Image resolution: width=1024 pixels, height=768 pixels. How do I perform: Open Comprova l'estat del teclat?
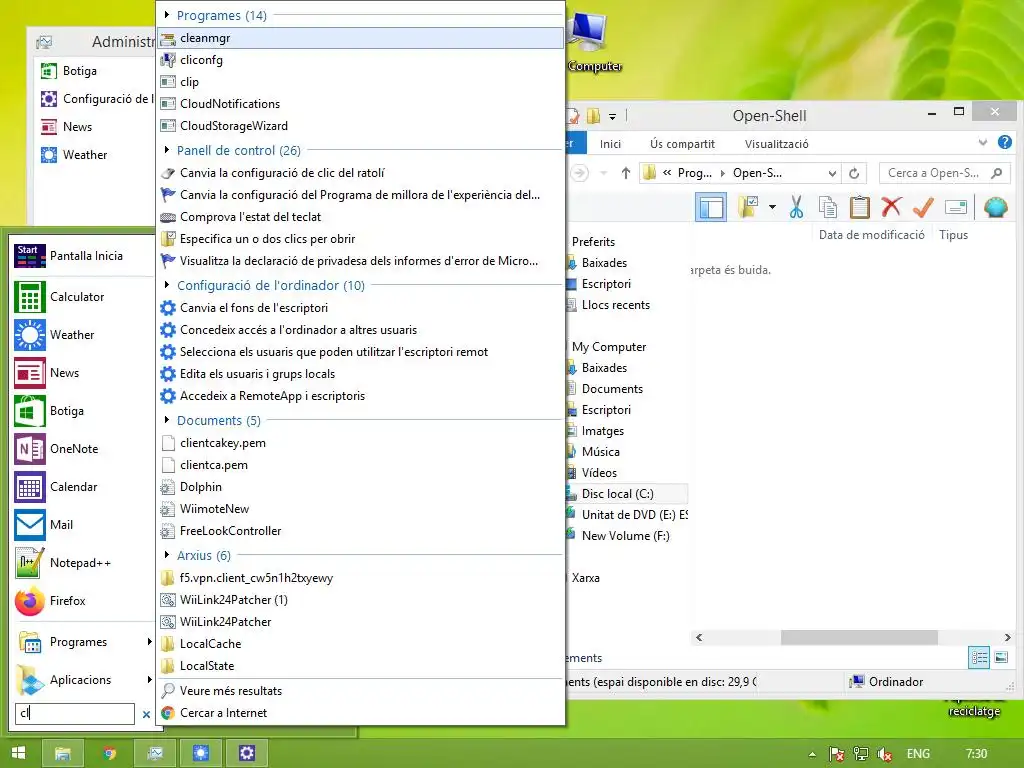click(360, 217)
